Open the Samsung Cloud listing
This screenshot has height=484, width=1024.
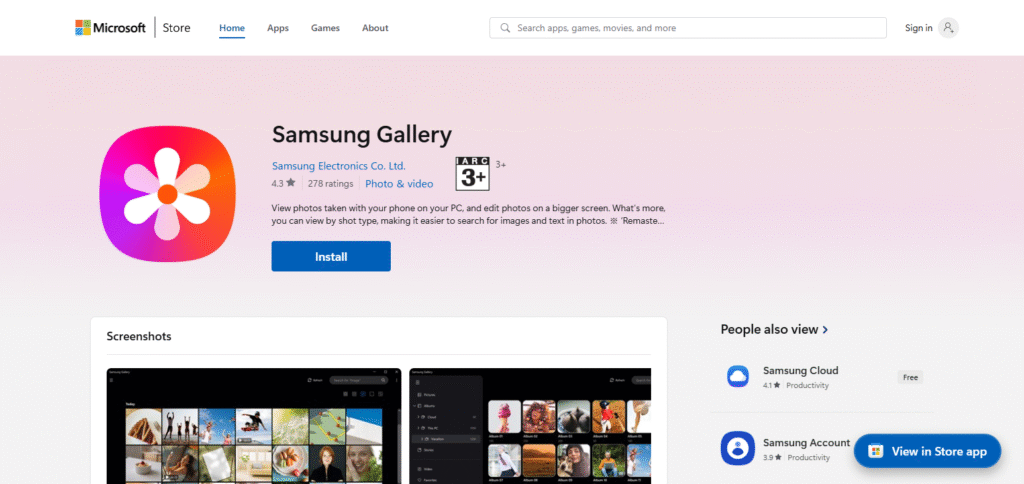824,377
